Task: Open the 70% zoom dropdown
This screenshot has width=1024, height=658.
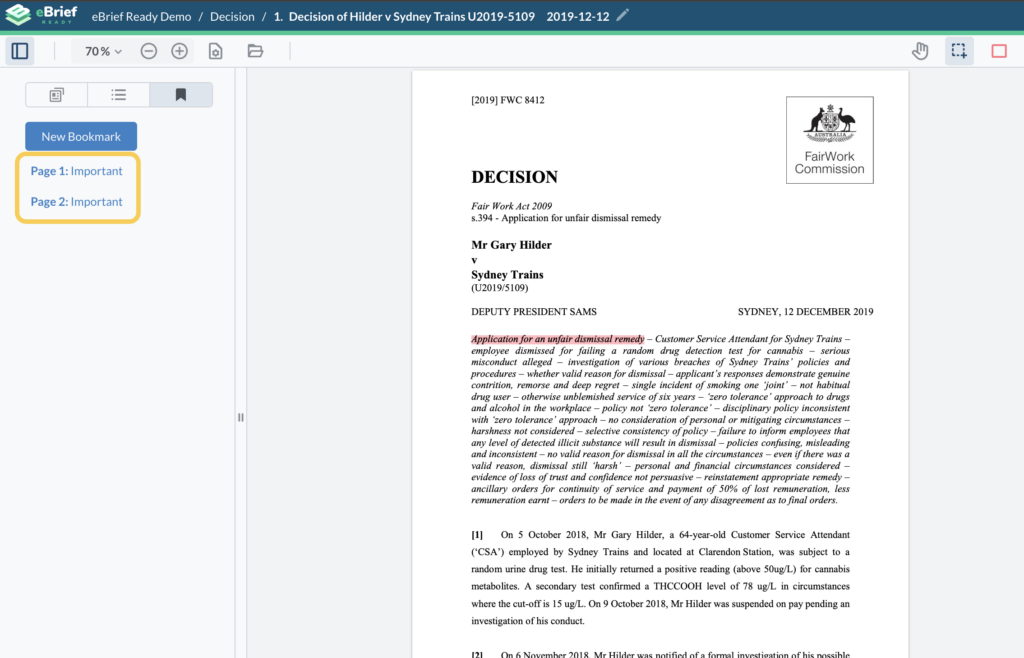Action: [103, 51]
